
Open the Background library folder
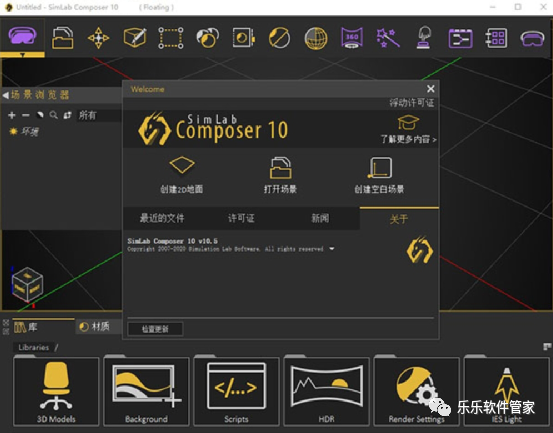pyautogui.click(x=146, y=391)
